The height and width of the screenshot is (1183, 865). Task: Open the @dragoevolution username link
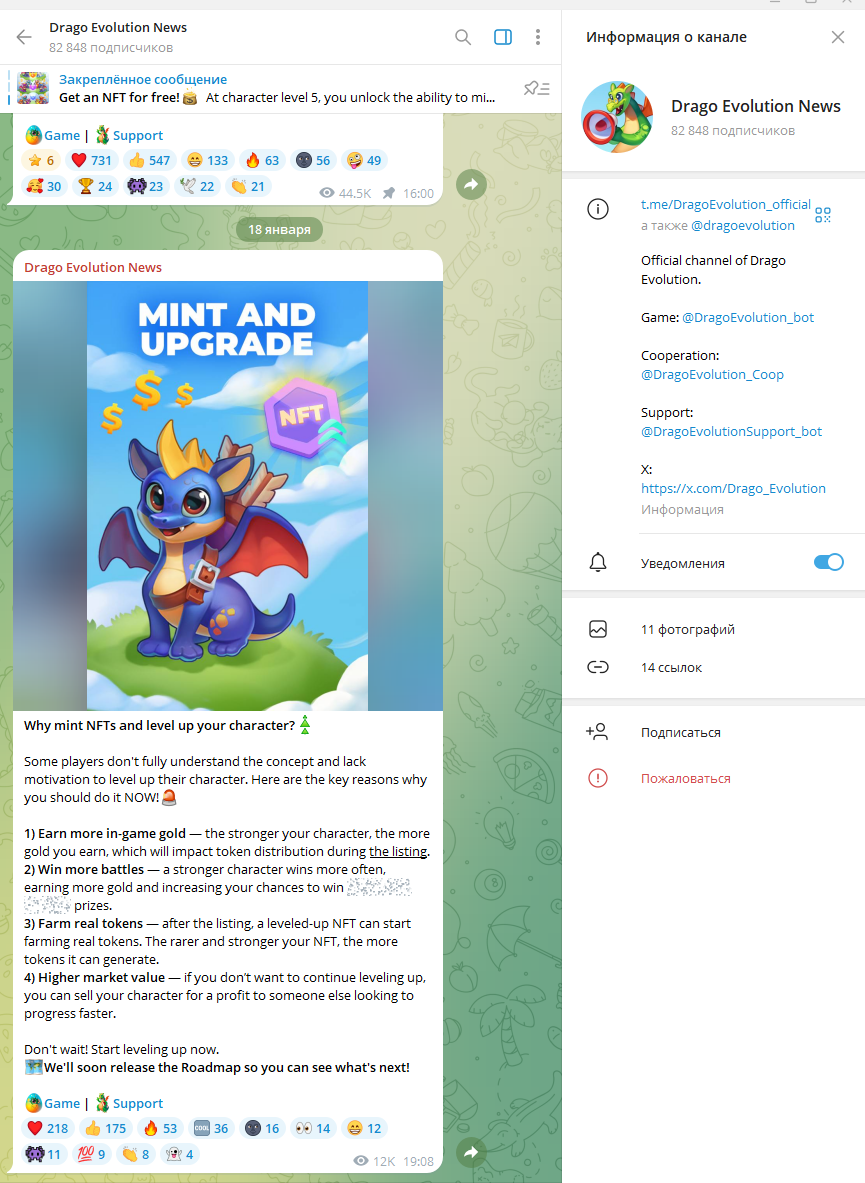coord(743,226)
